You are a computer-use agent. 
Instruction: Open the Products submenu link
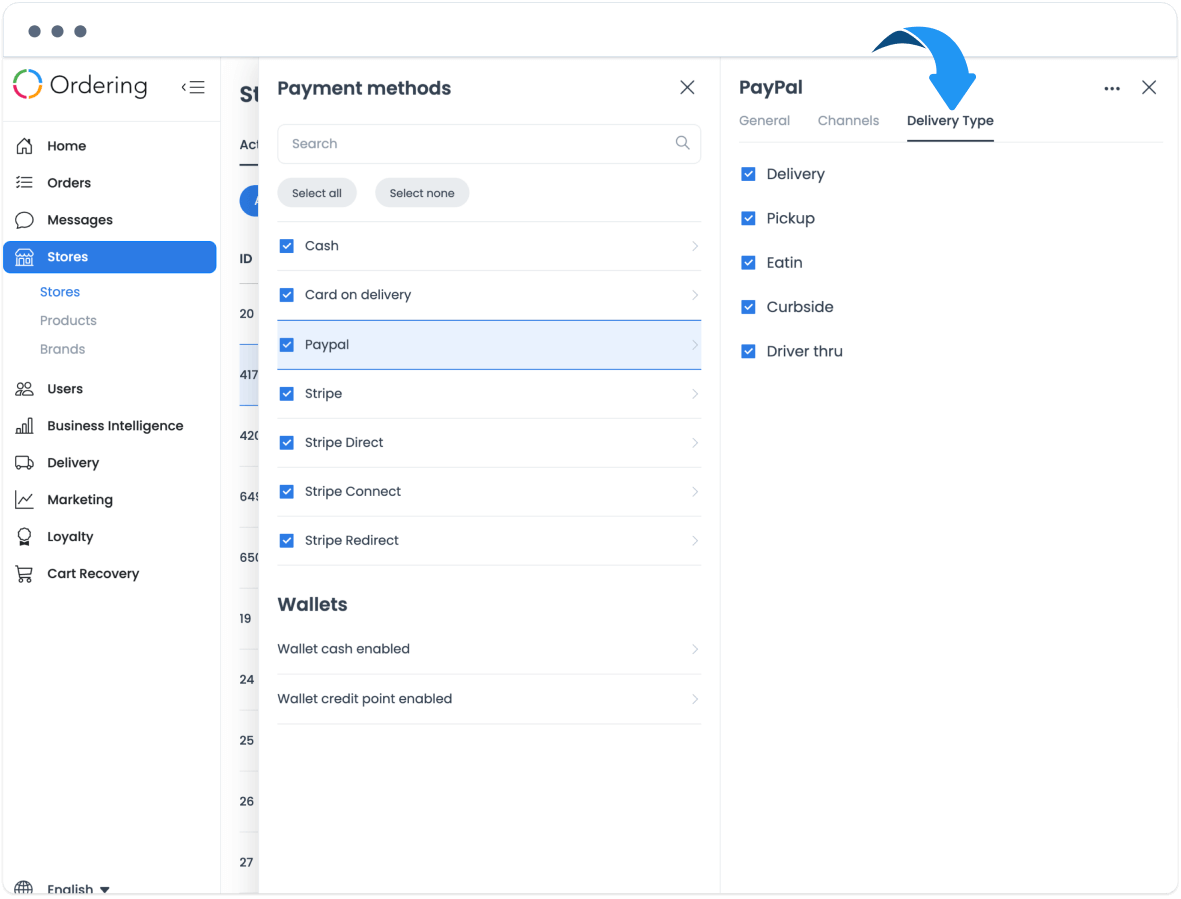(68, 321)
